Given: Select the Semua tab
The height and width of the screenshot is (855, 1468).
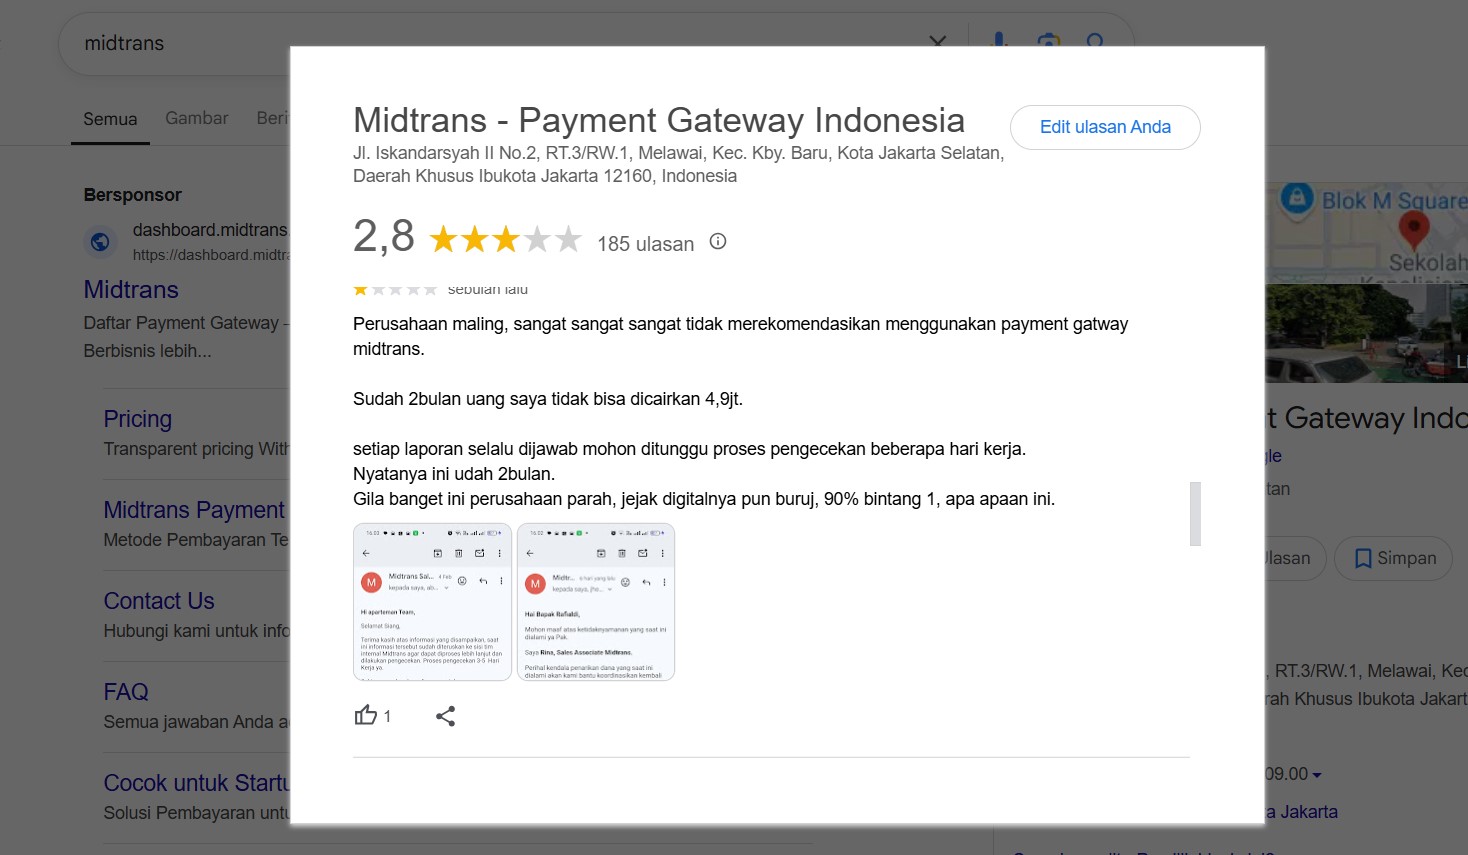Looking at the screenshot, I should pos(110,119).
